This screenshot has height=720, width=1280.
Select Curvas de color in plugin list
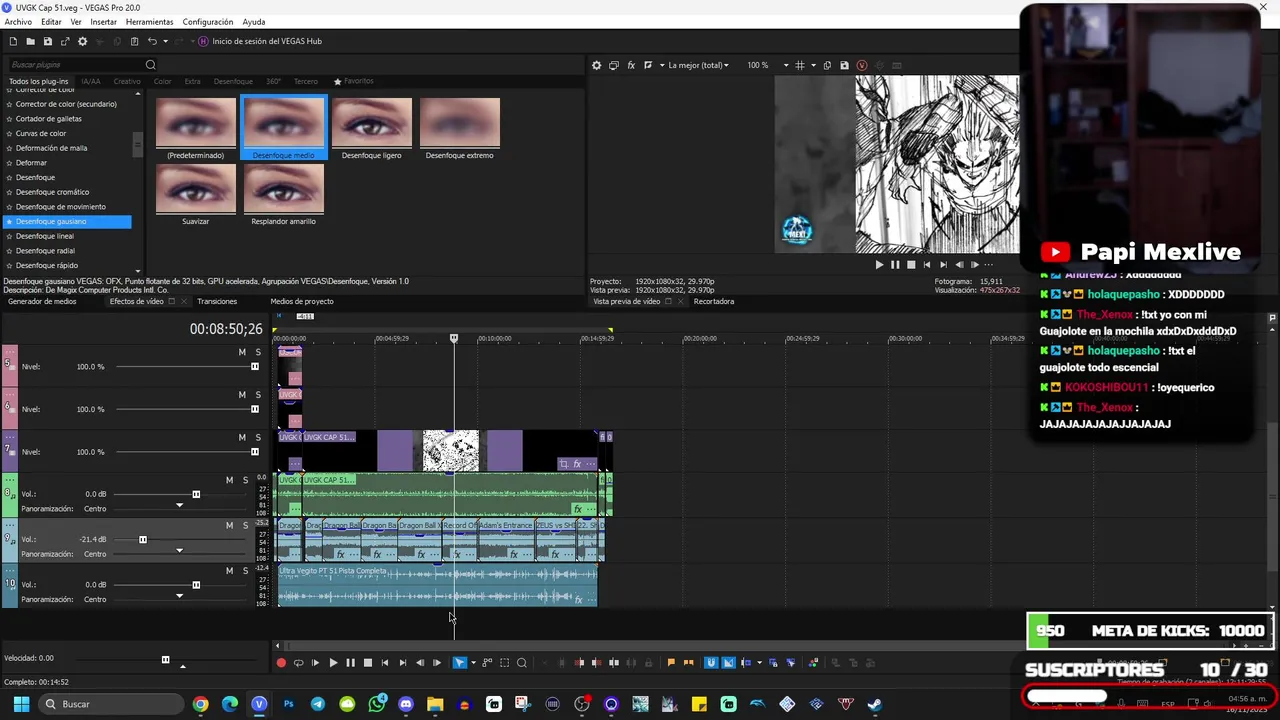(41, 133)
